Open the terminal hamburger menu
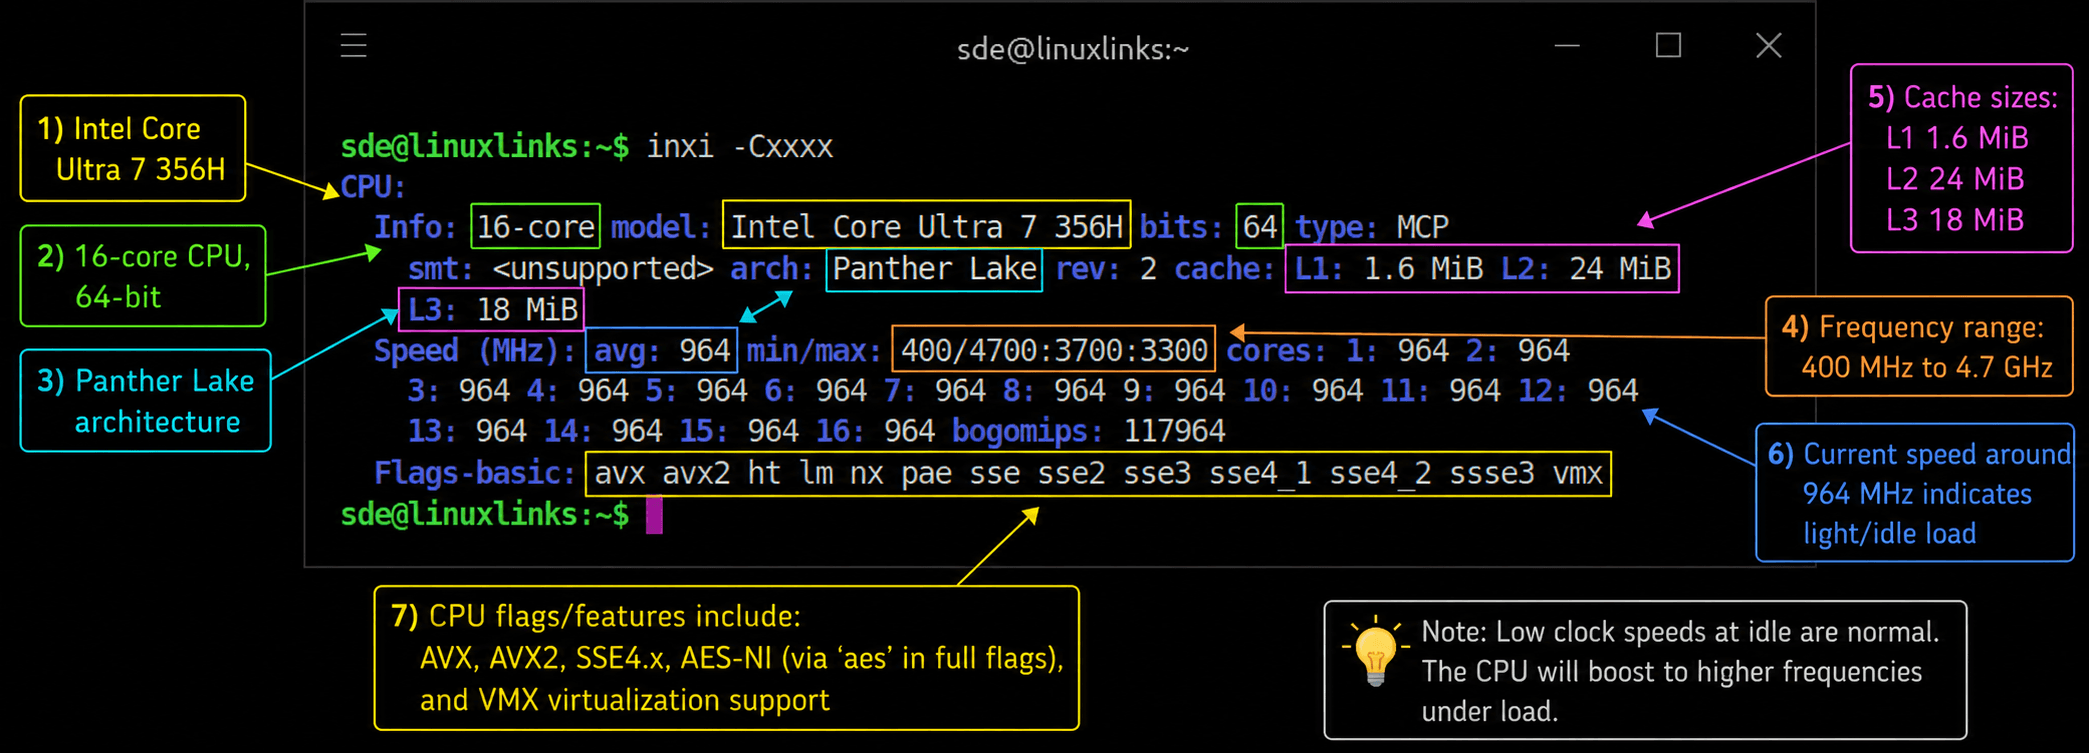Screen dimensions: 2089x753 (354, 46)
